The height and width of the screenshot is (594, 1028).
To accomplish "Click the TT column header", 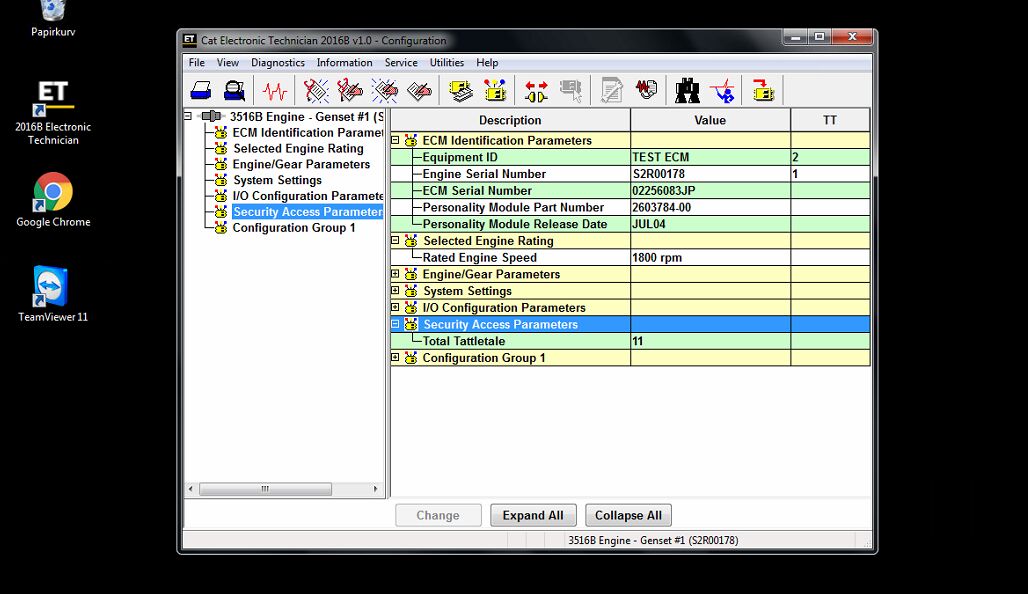I will coord(830,120).
